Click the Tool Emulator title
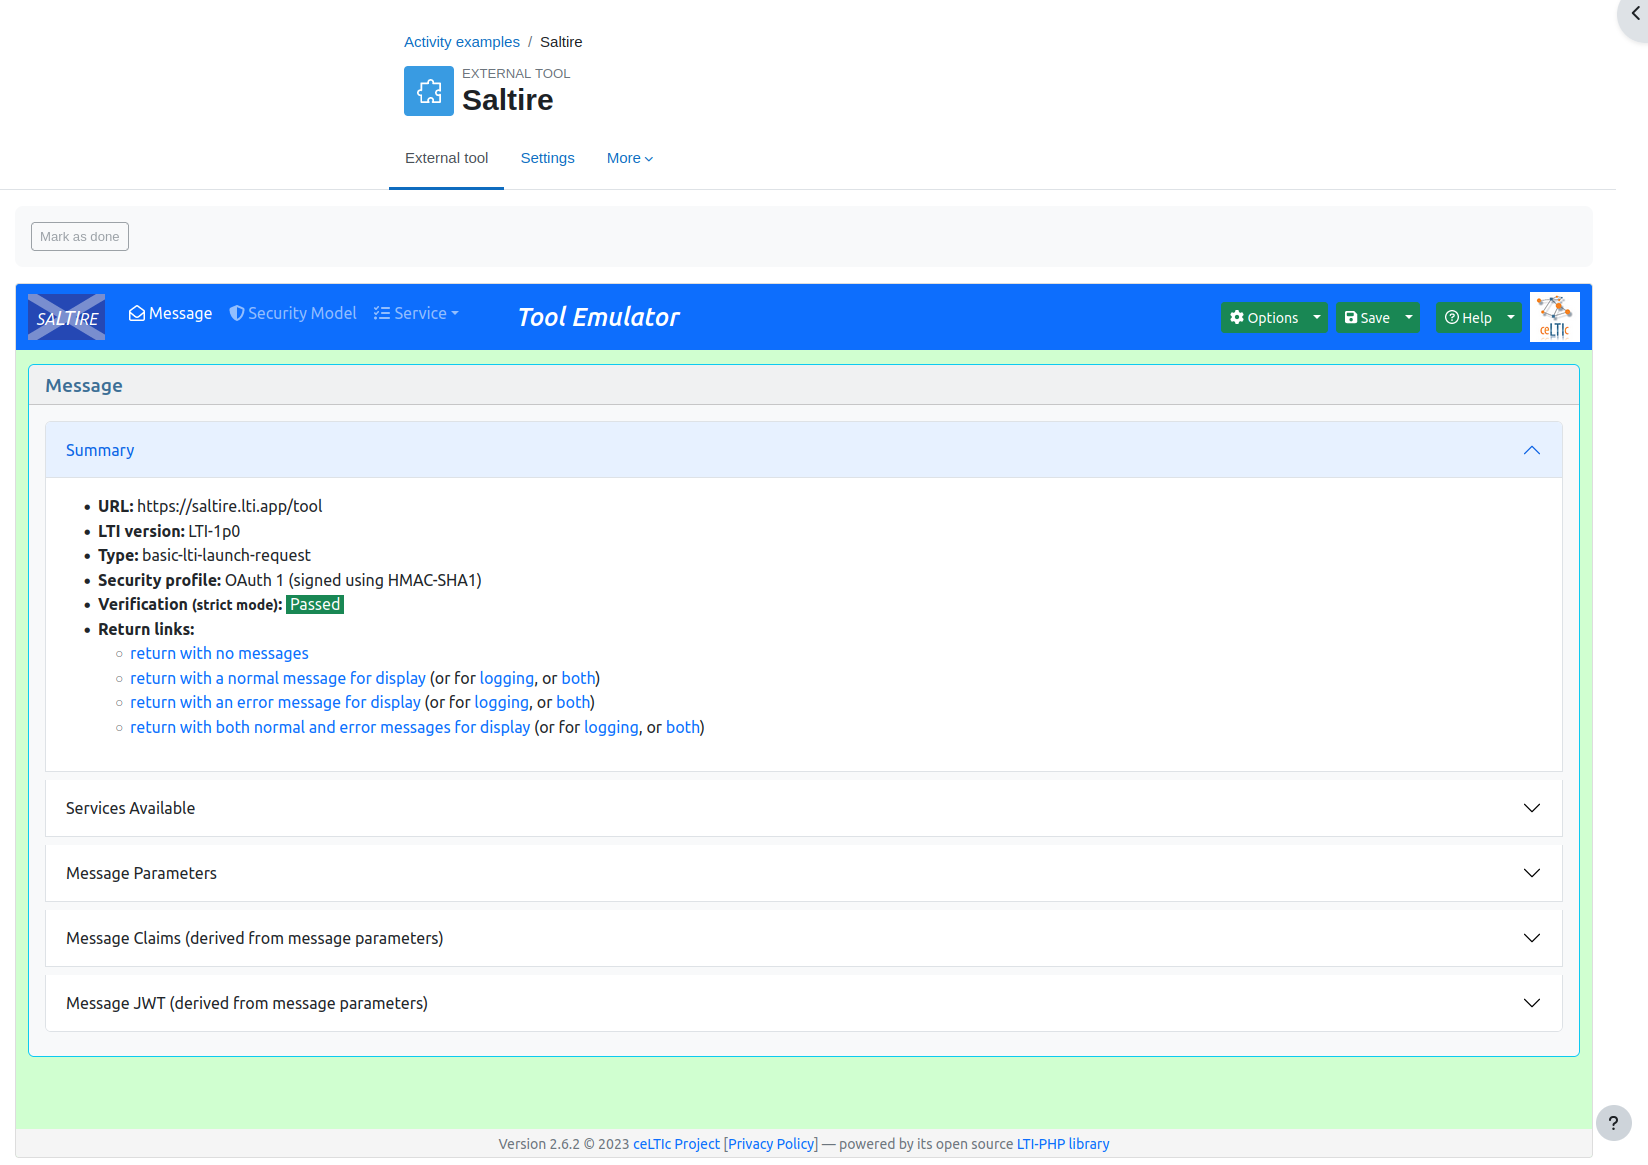Image resolution: width=1648 pixels, height=1165 pixels. click(x=598, y=317)
